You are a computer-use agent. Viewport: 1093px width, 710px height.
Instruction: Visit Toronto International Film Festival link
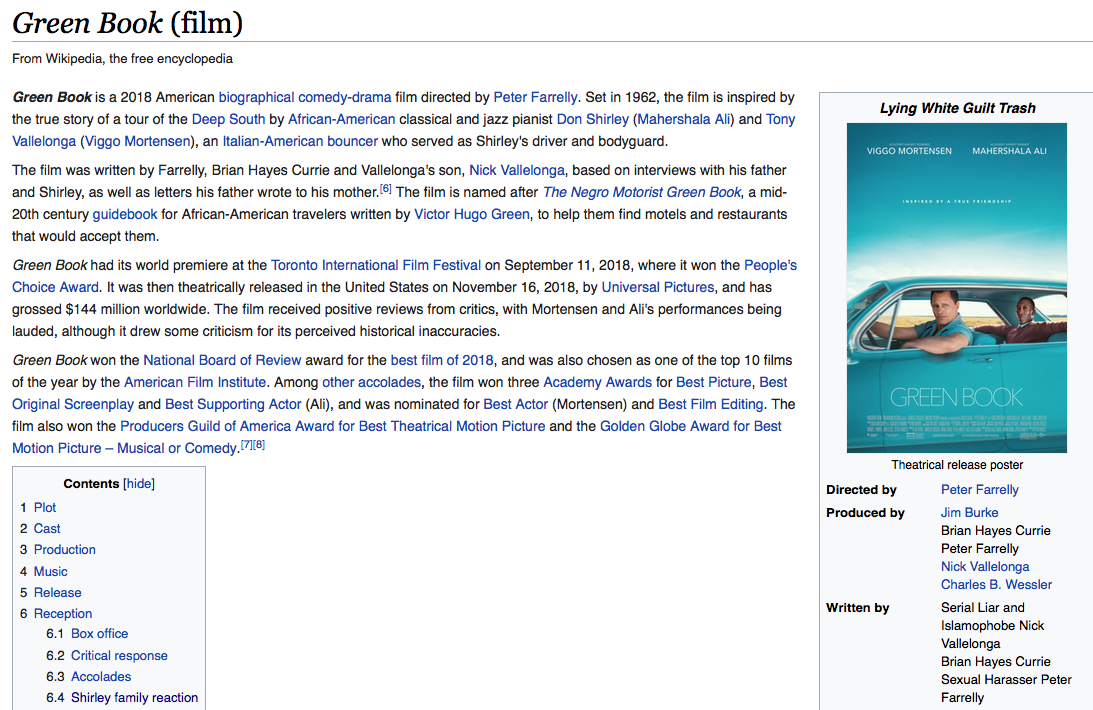(x=376, y=265)
